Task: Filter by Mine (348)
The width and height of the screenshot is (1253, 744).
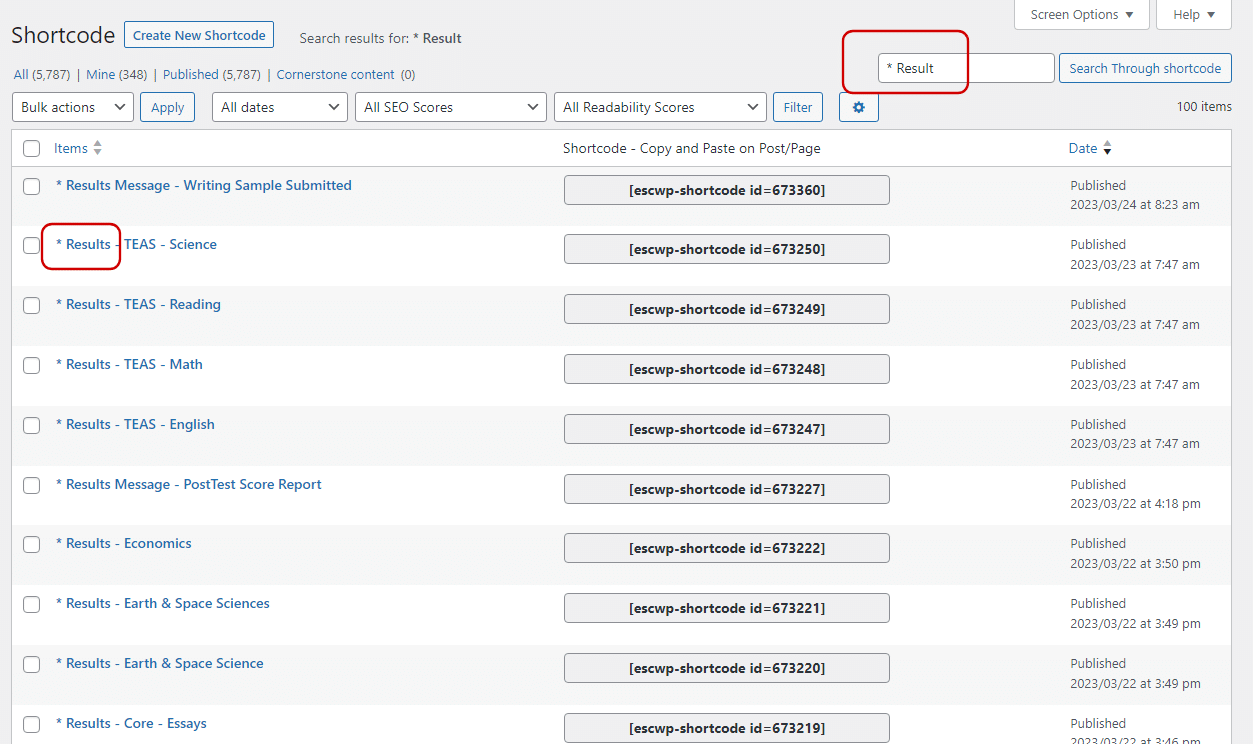Action: tap(117, 74)
